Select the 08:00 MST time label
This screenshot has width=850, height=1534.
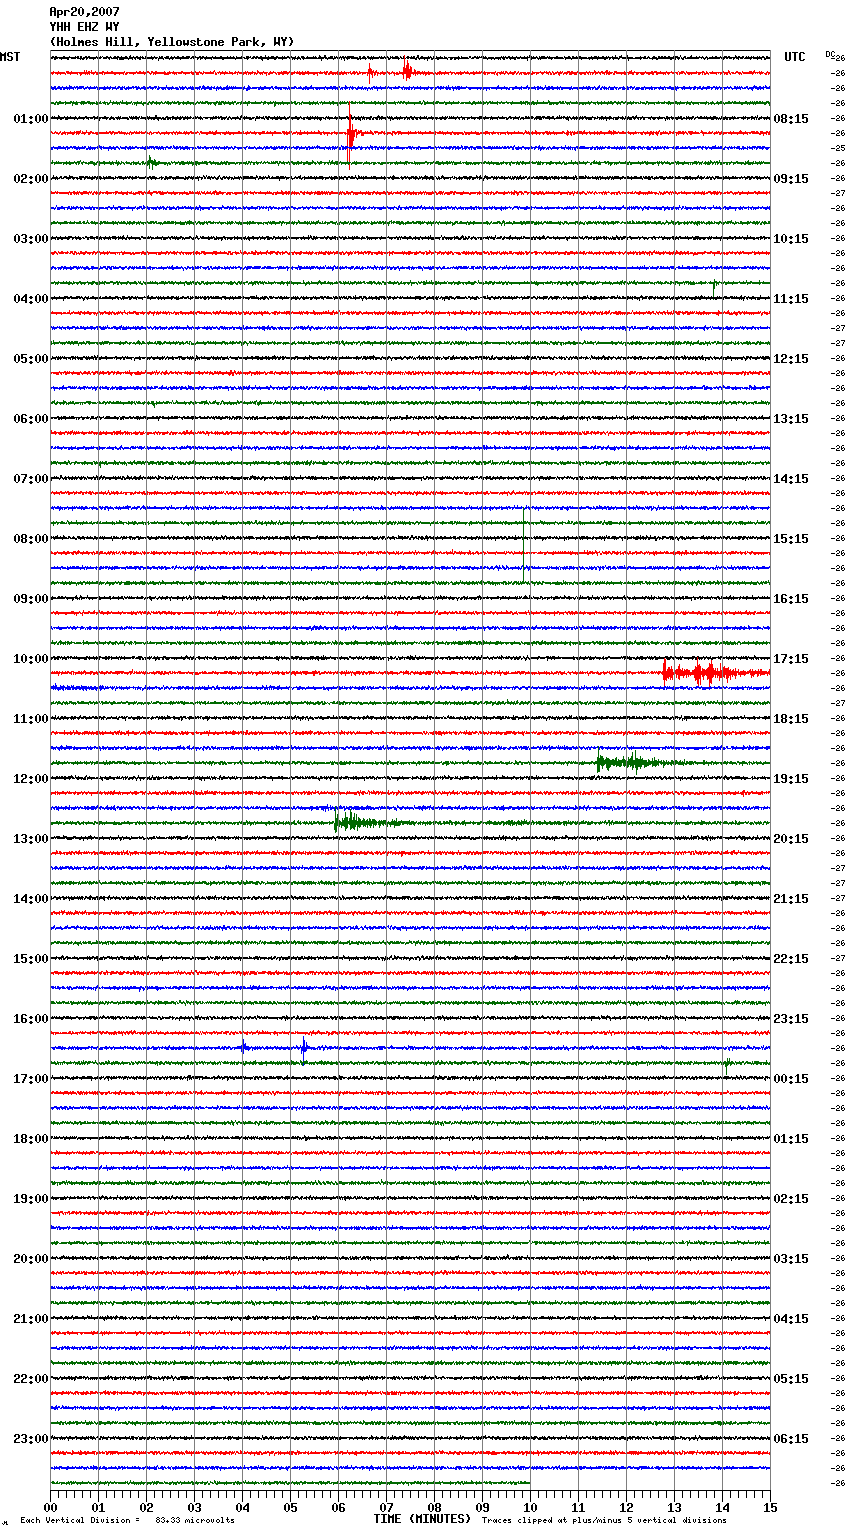coord(31,539)
